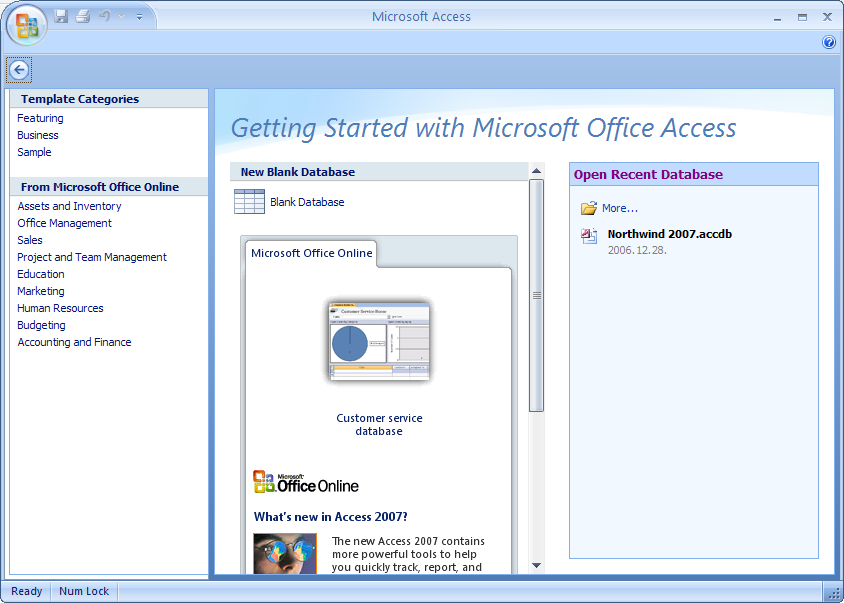
Task: Click the Undo icon
Action: pos(105,16)
